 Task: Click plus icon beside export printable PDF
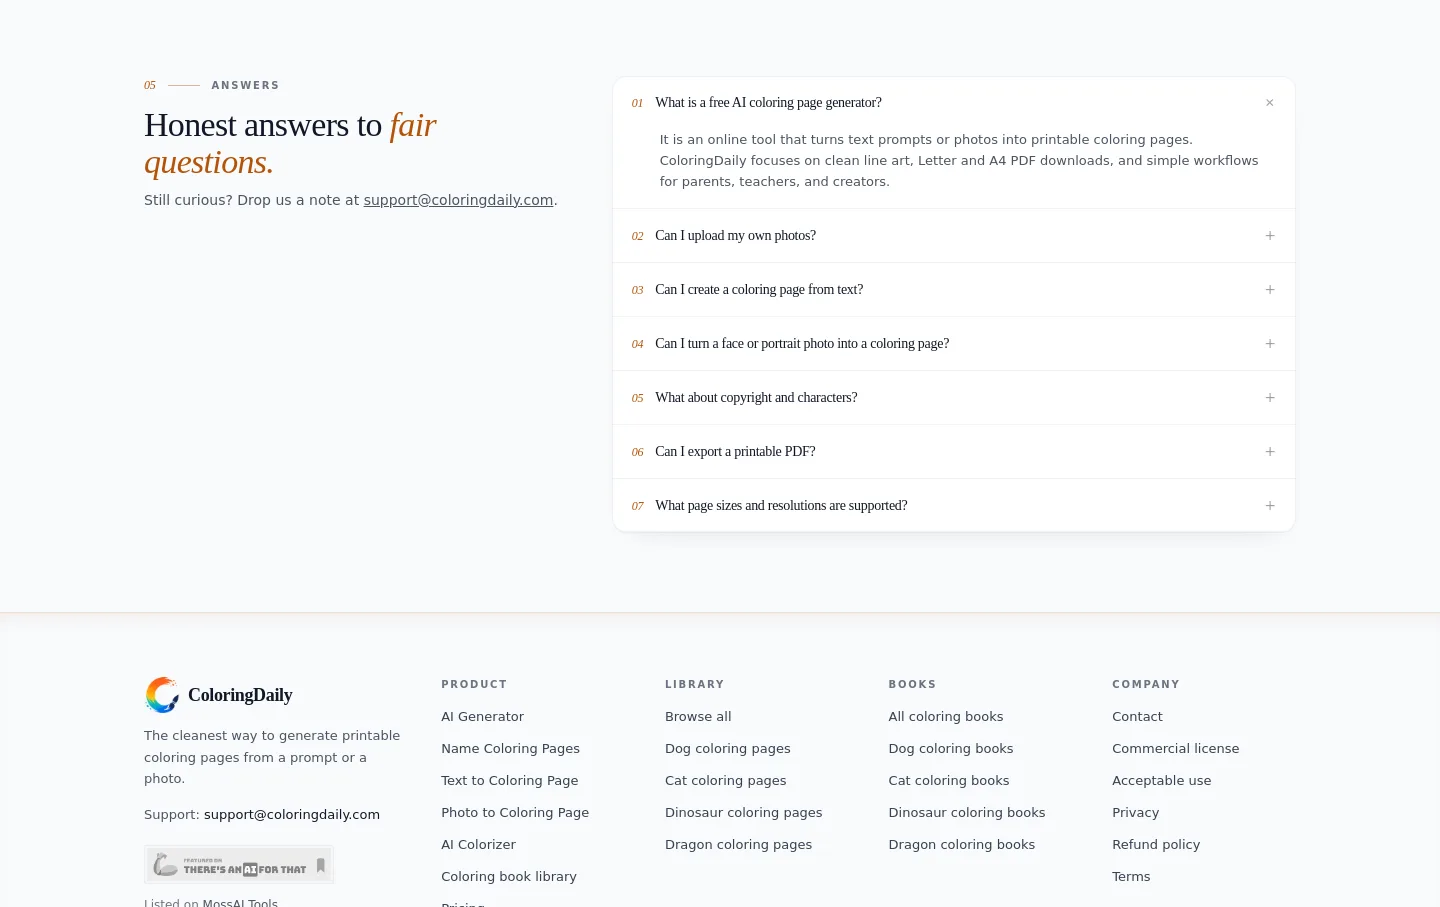coord(1269,452)
